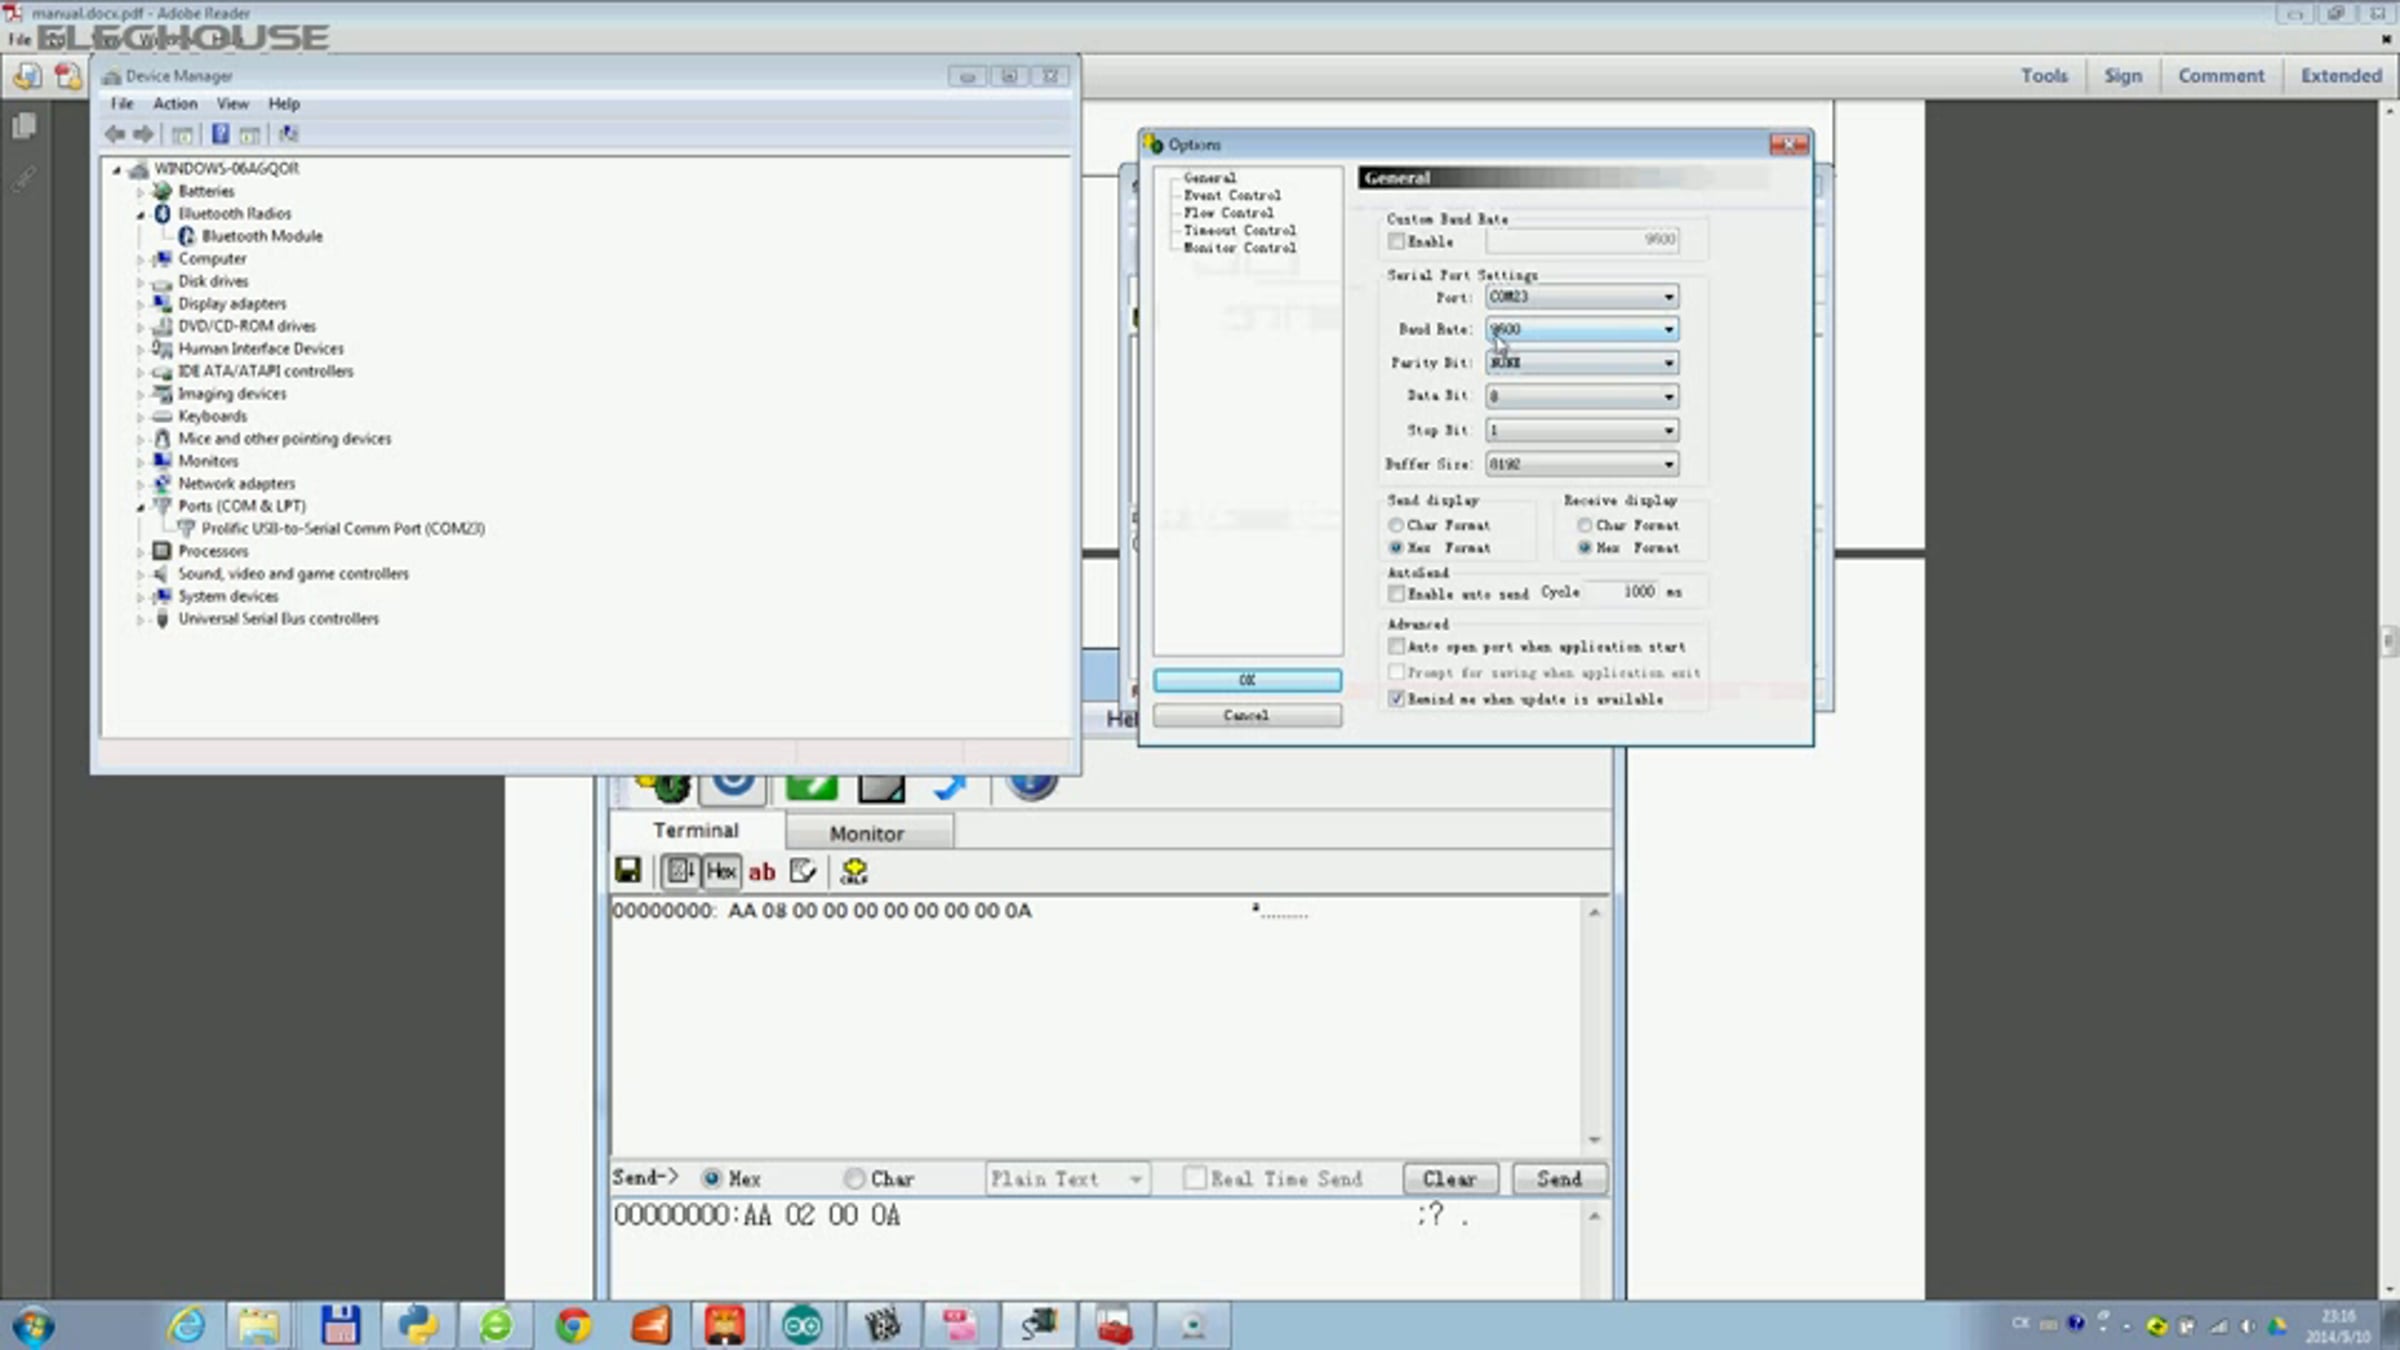Image resolution: width=2400 pixels, height=1350 pixels.
Task: Open Arduino IDE from the taskbar
Action: [x=802, y=1326]
